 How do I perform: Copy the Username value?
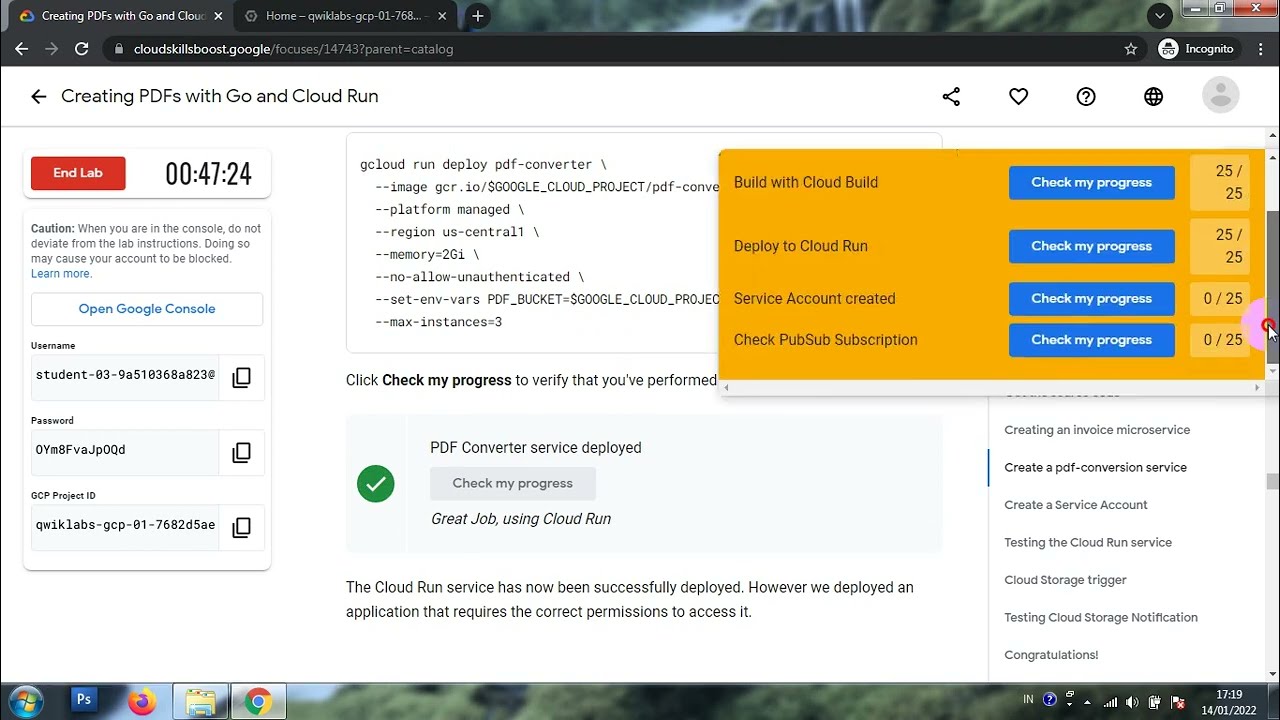click(241, 377)
